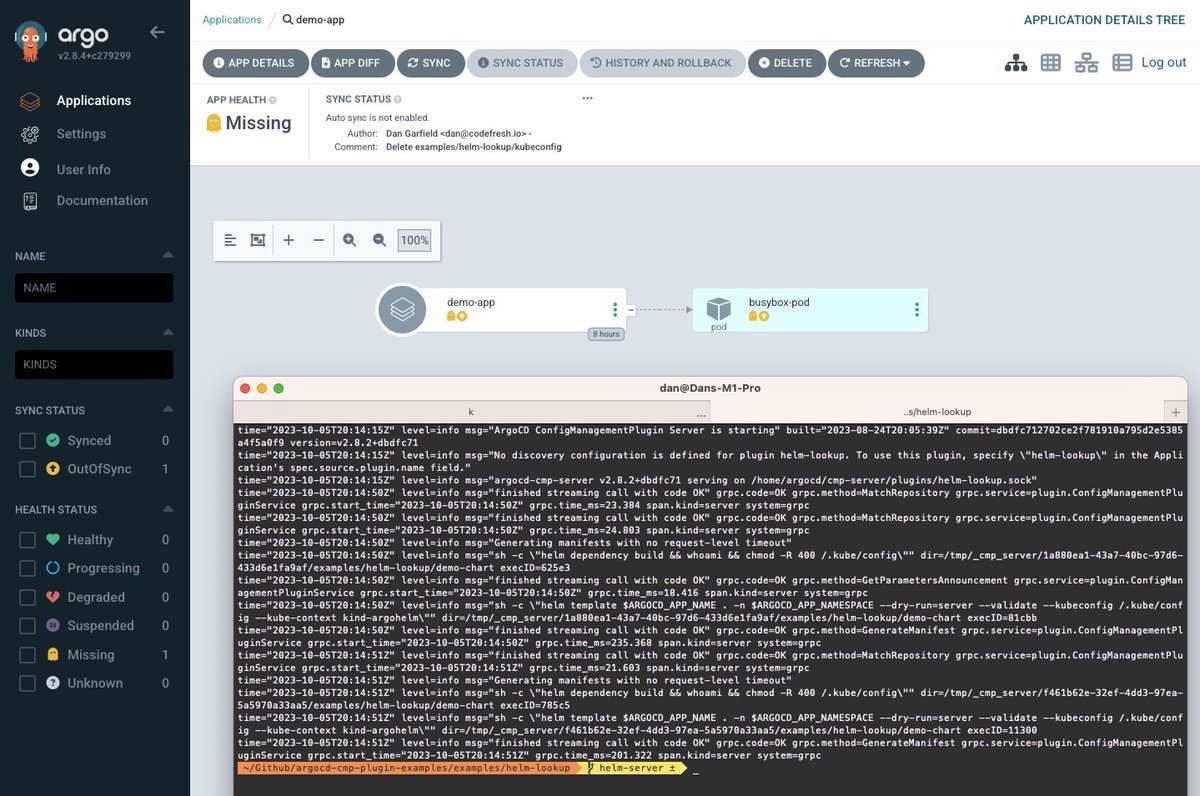This screenshot has width=1200, height=796.
Task: Click the Applications breadcrumb link
Action: [x=232, y=20]
